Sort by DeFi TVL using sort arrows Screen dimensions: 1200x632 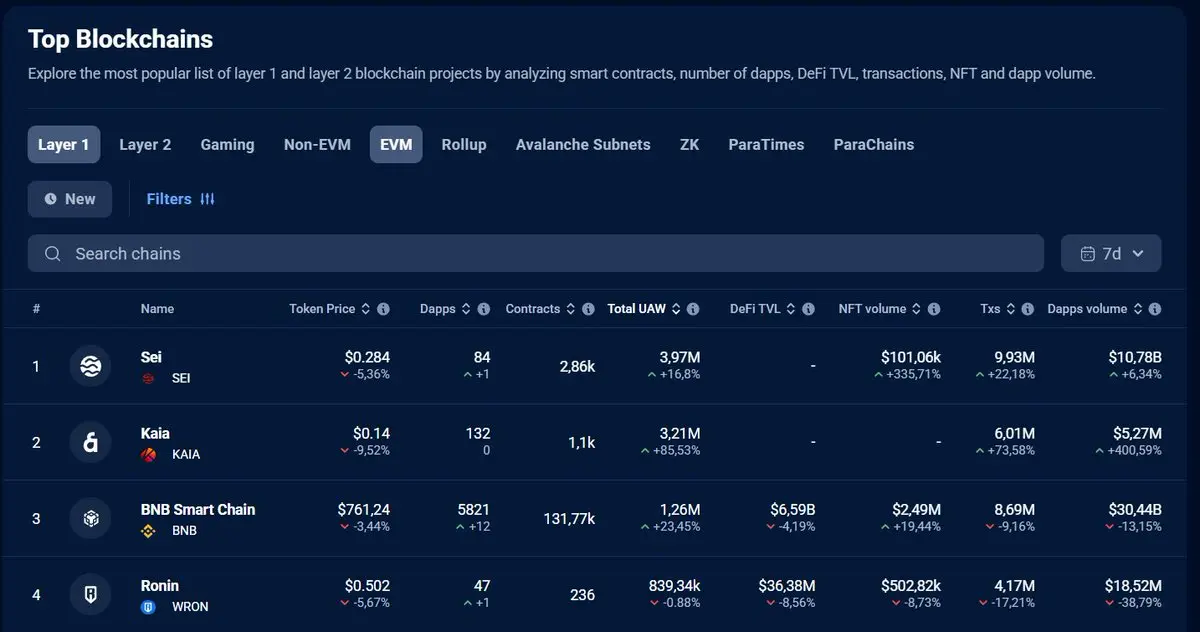coord(790,309)
